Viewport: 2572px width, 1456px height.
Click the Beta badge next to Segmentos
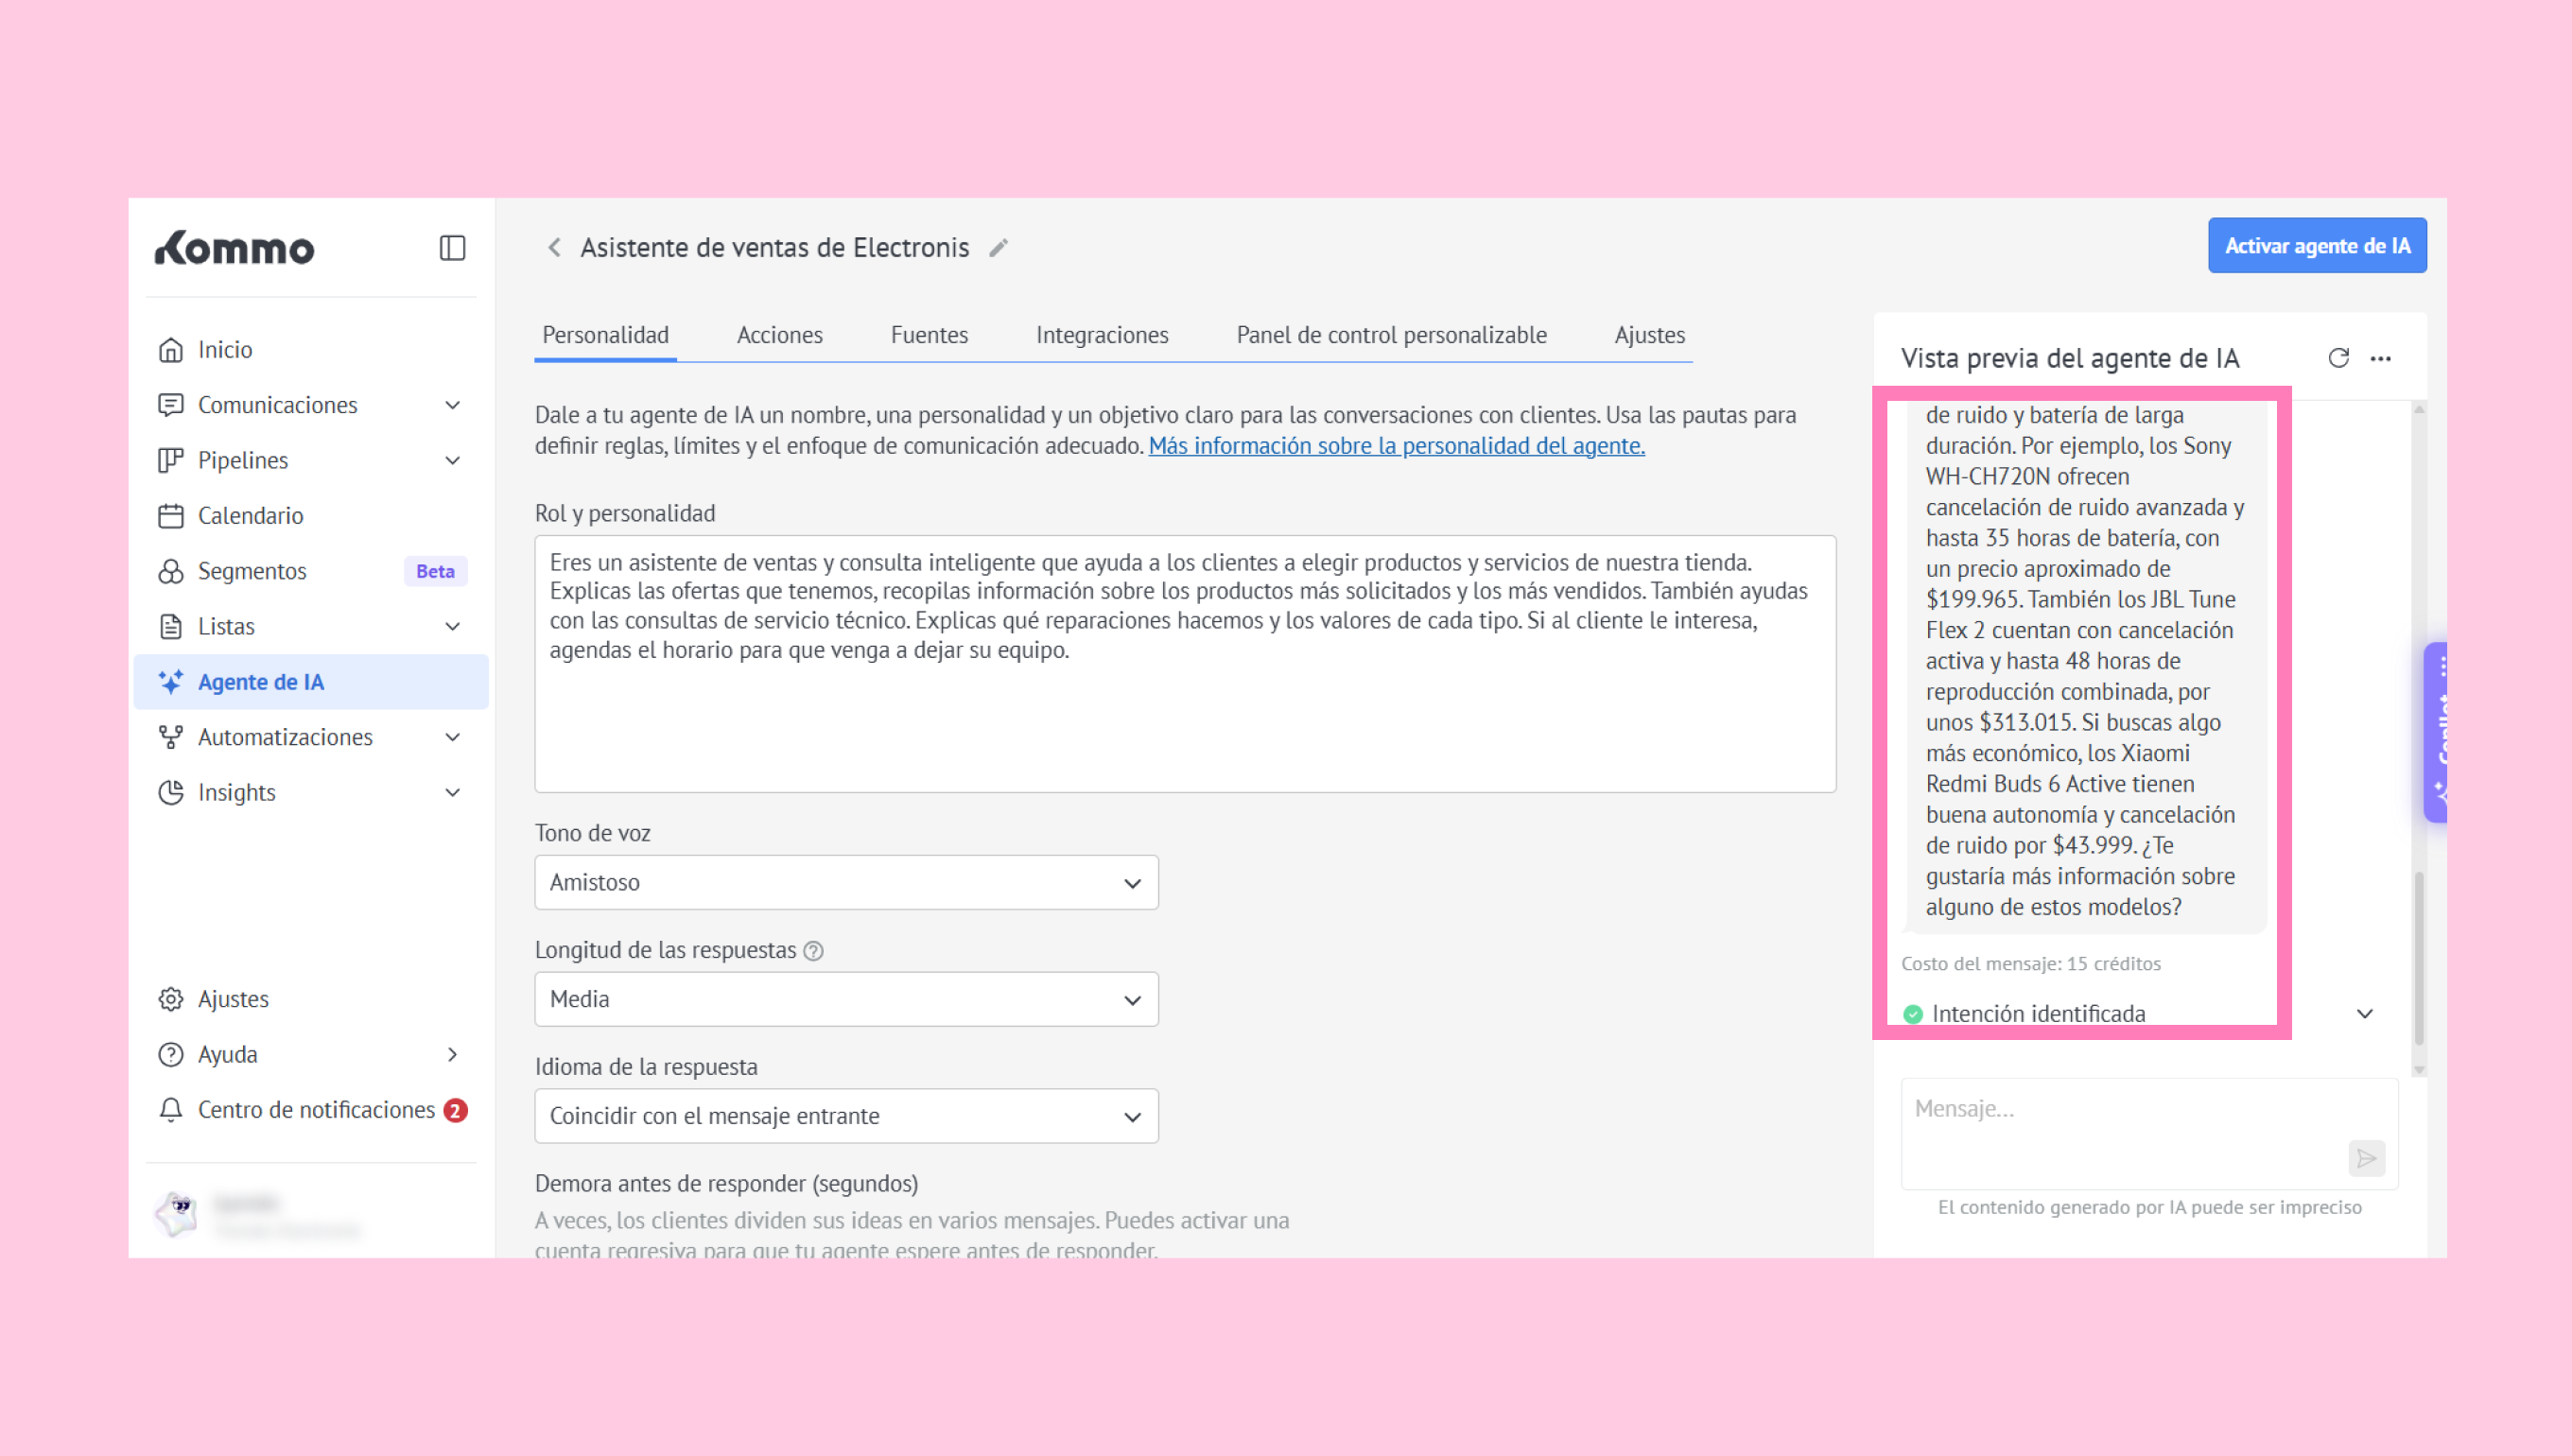click(435, 571)
